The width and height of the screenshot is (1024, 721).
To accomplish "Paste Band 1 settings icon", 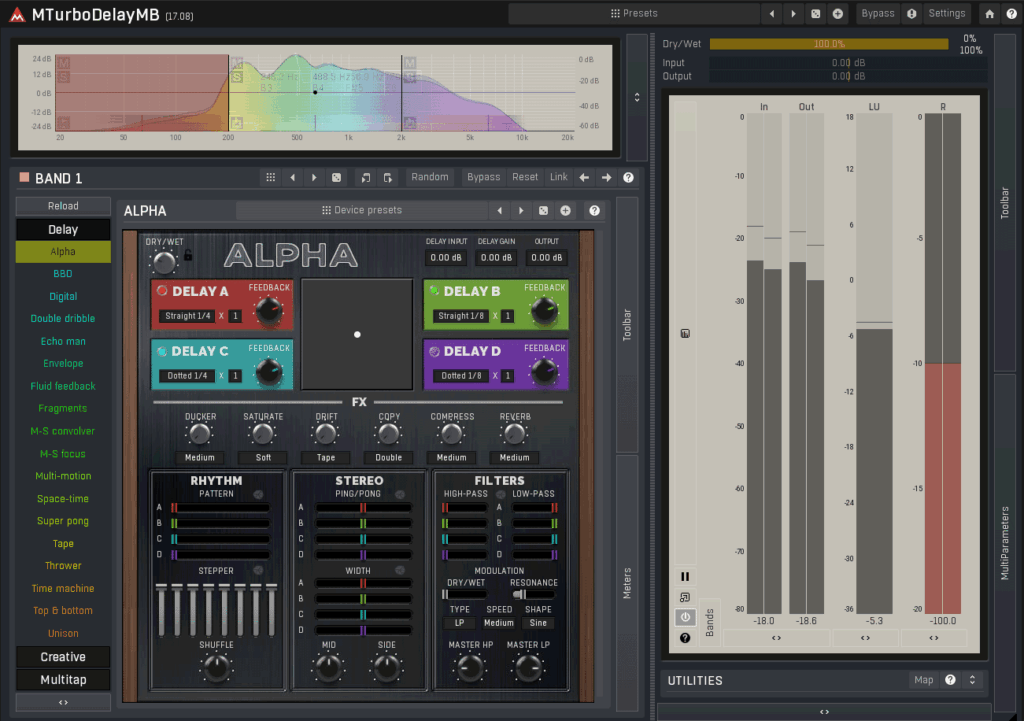I will 388,177.
